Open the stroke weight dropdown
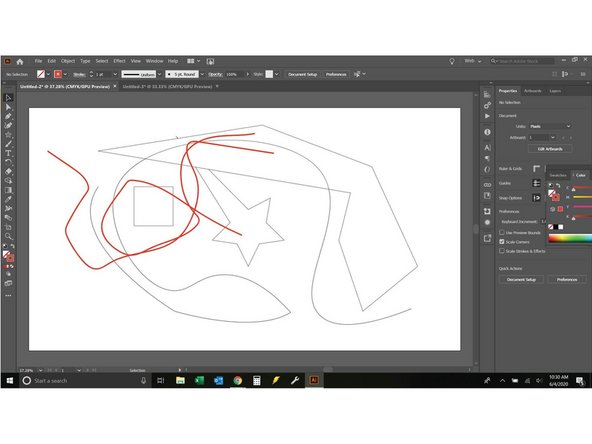This screenshot has height=444, width=592. [x=115, y=74]
